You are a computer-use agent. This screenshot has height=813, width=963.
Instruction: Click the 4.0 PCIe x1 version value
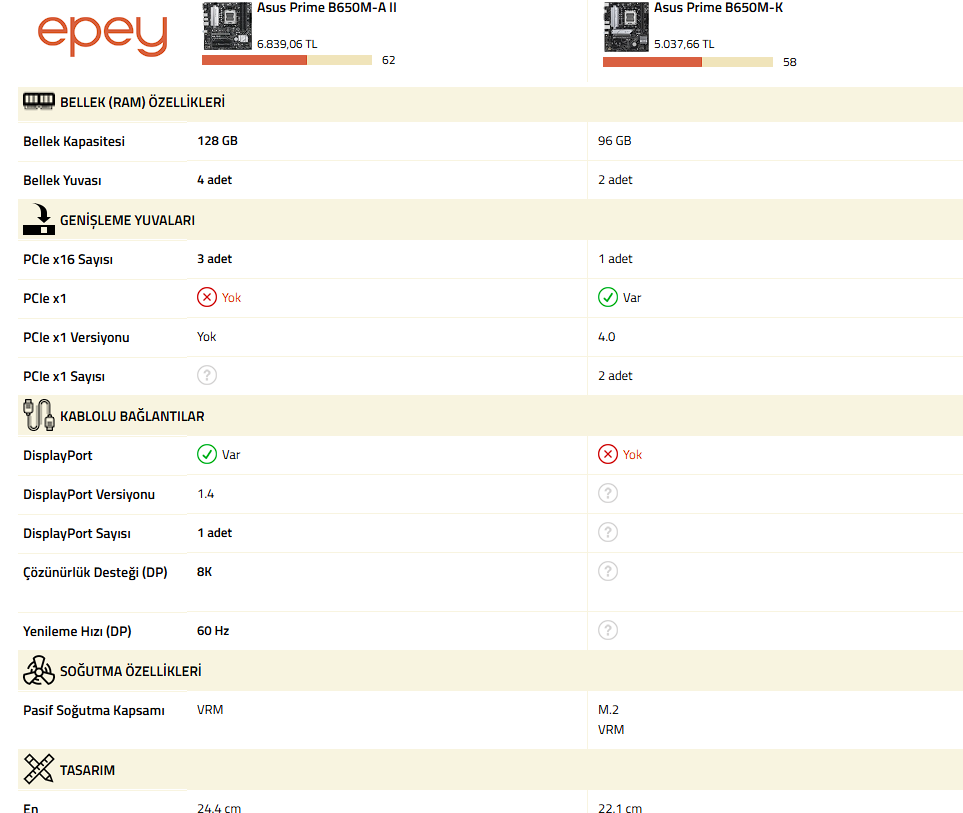pyautogui.click(x=607, y=337)
